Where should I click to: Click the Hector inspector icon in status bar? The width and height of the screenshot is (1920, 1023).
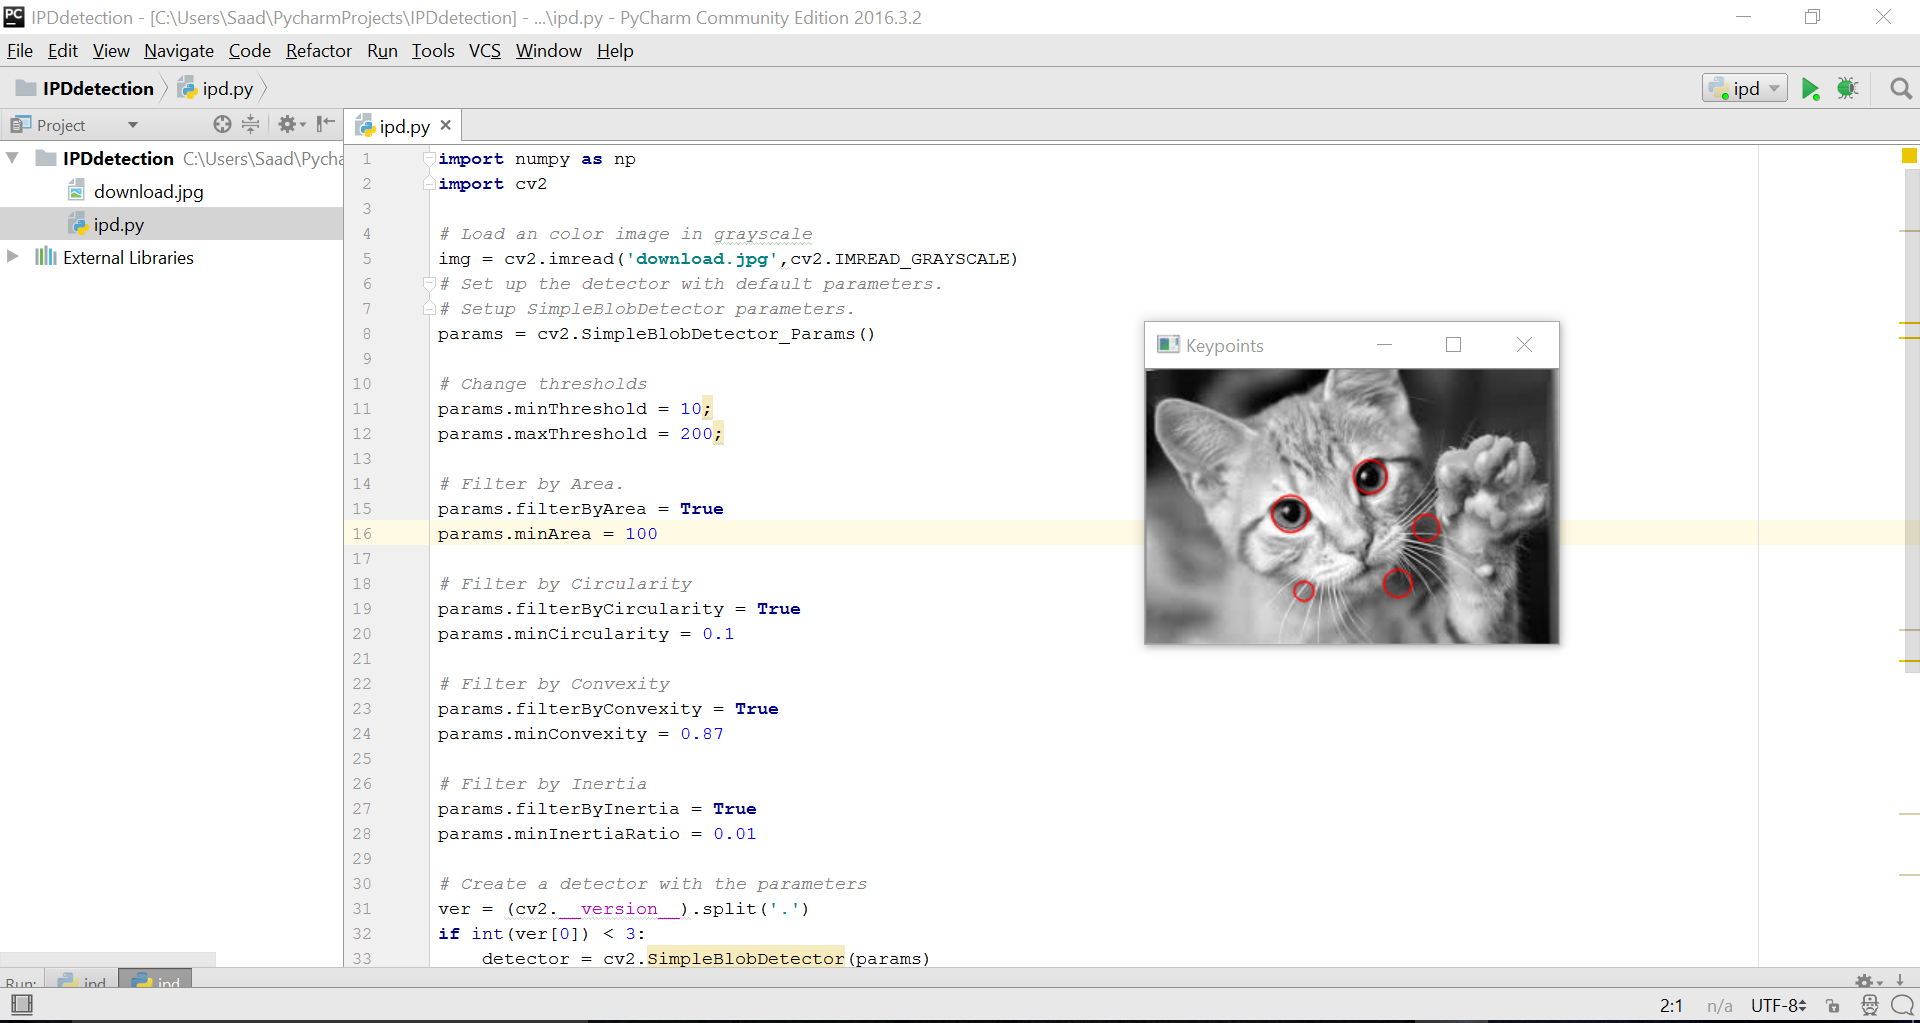coord(1869,1005)
